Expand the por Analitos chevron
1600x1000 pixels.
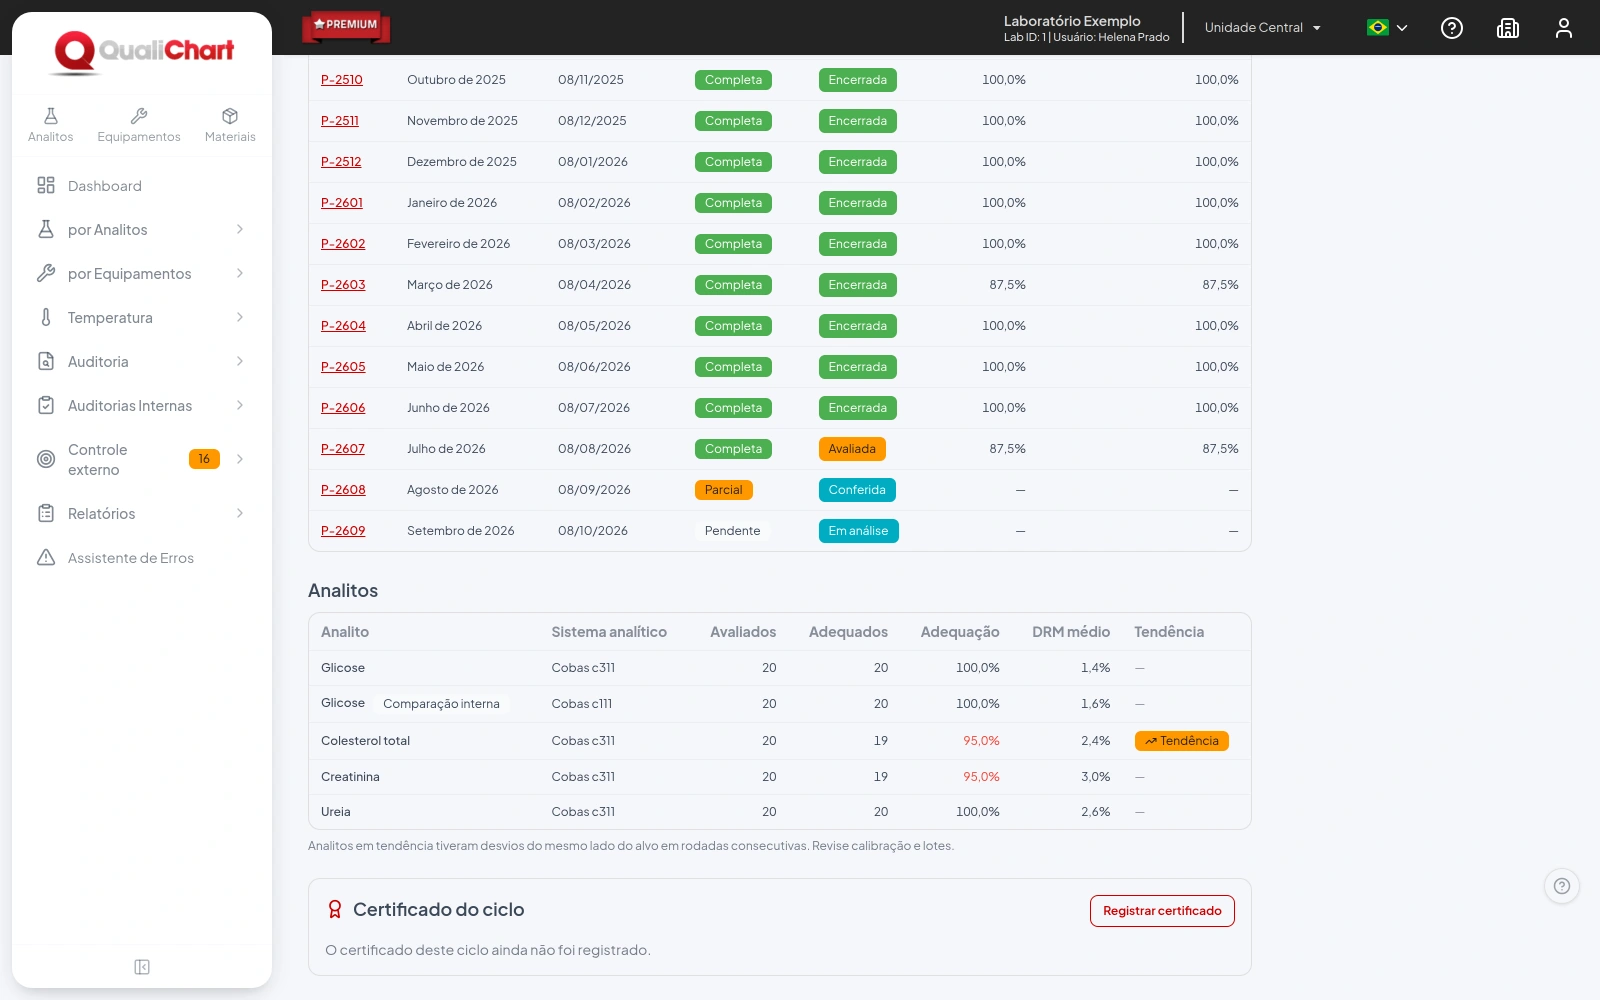240,230
